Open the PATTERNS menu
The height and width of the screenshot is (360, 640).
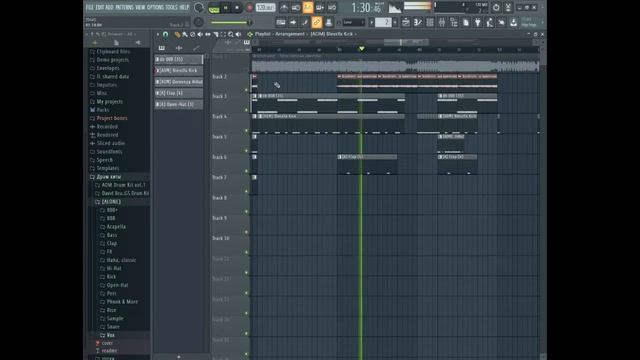[x=124, y=7]
